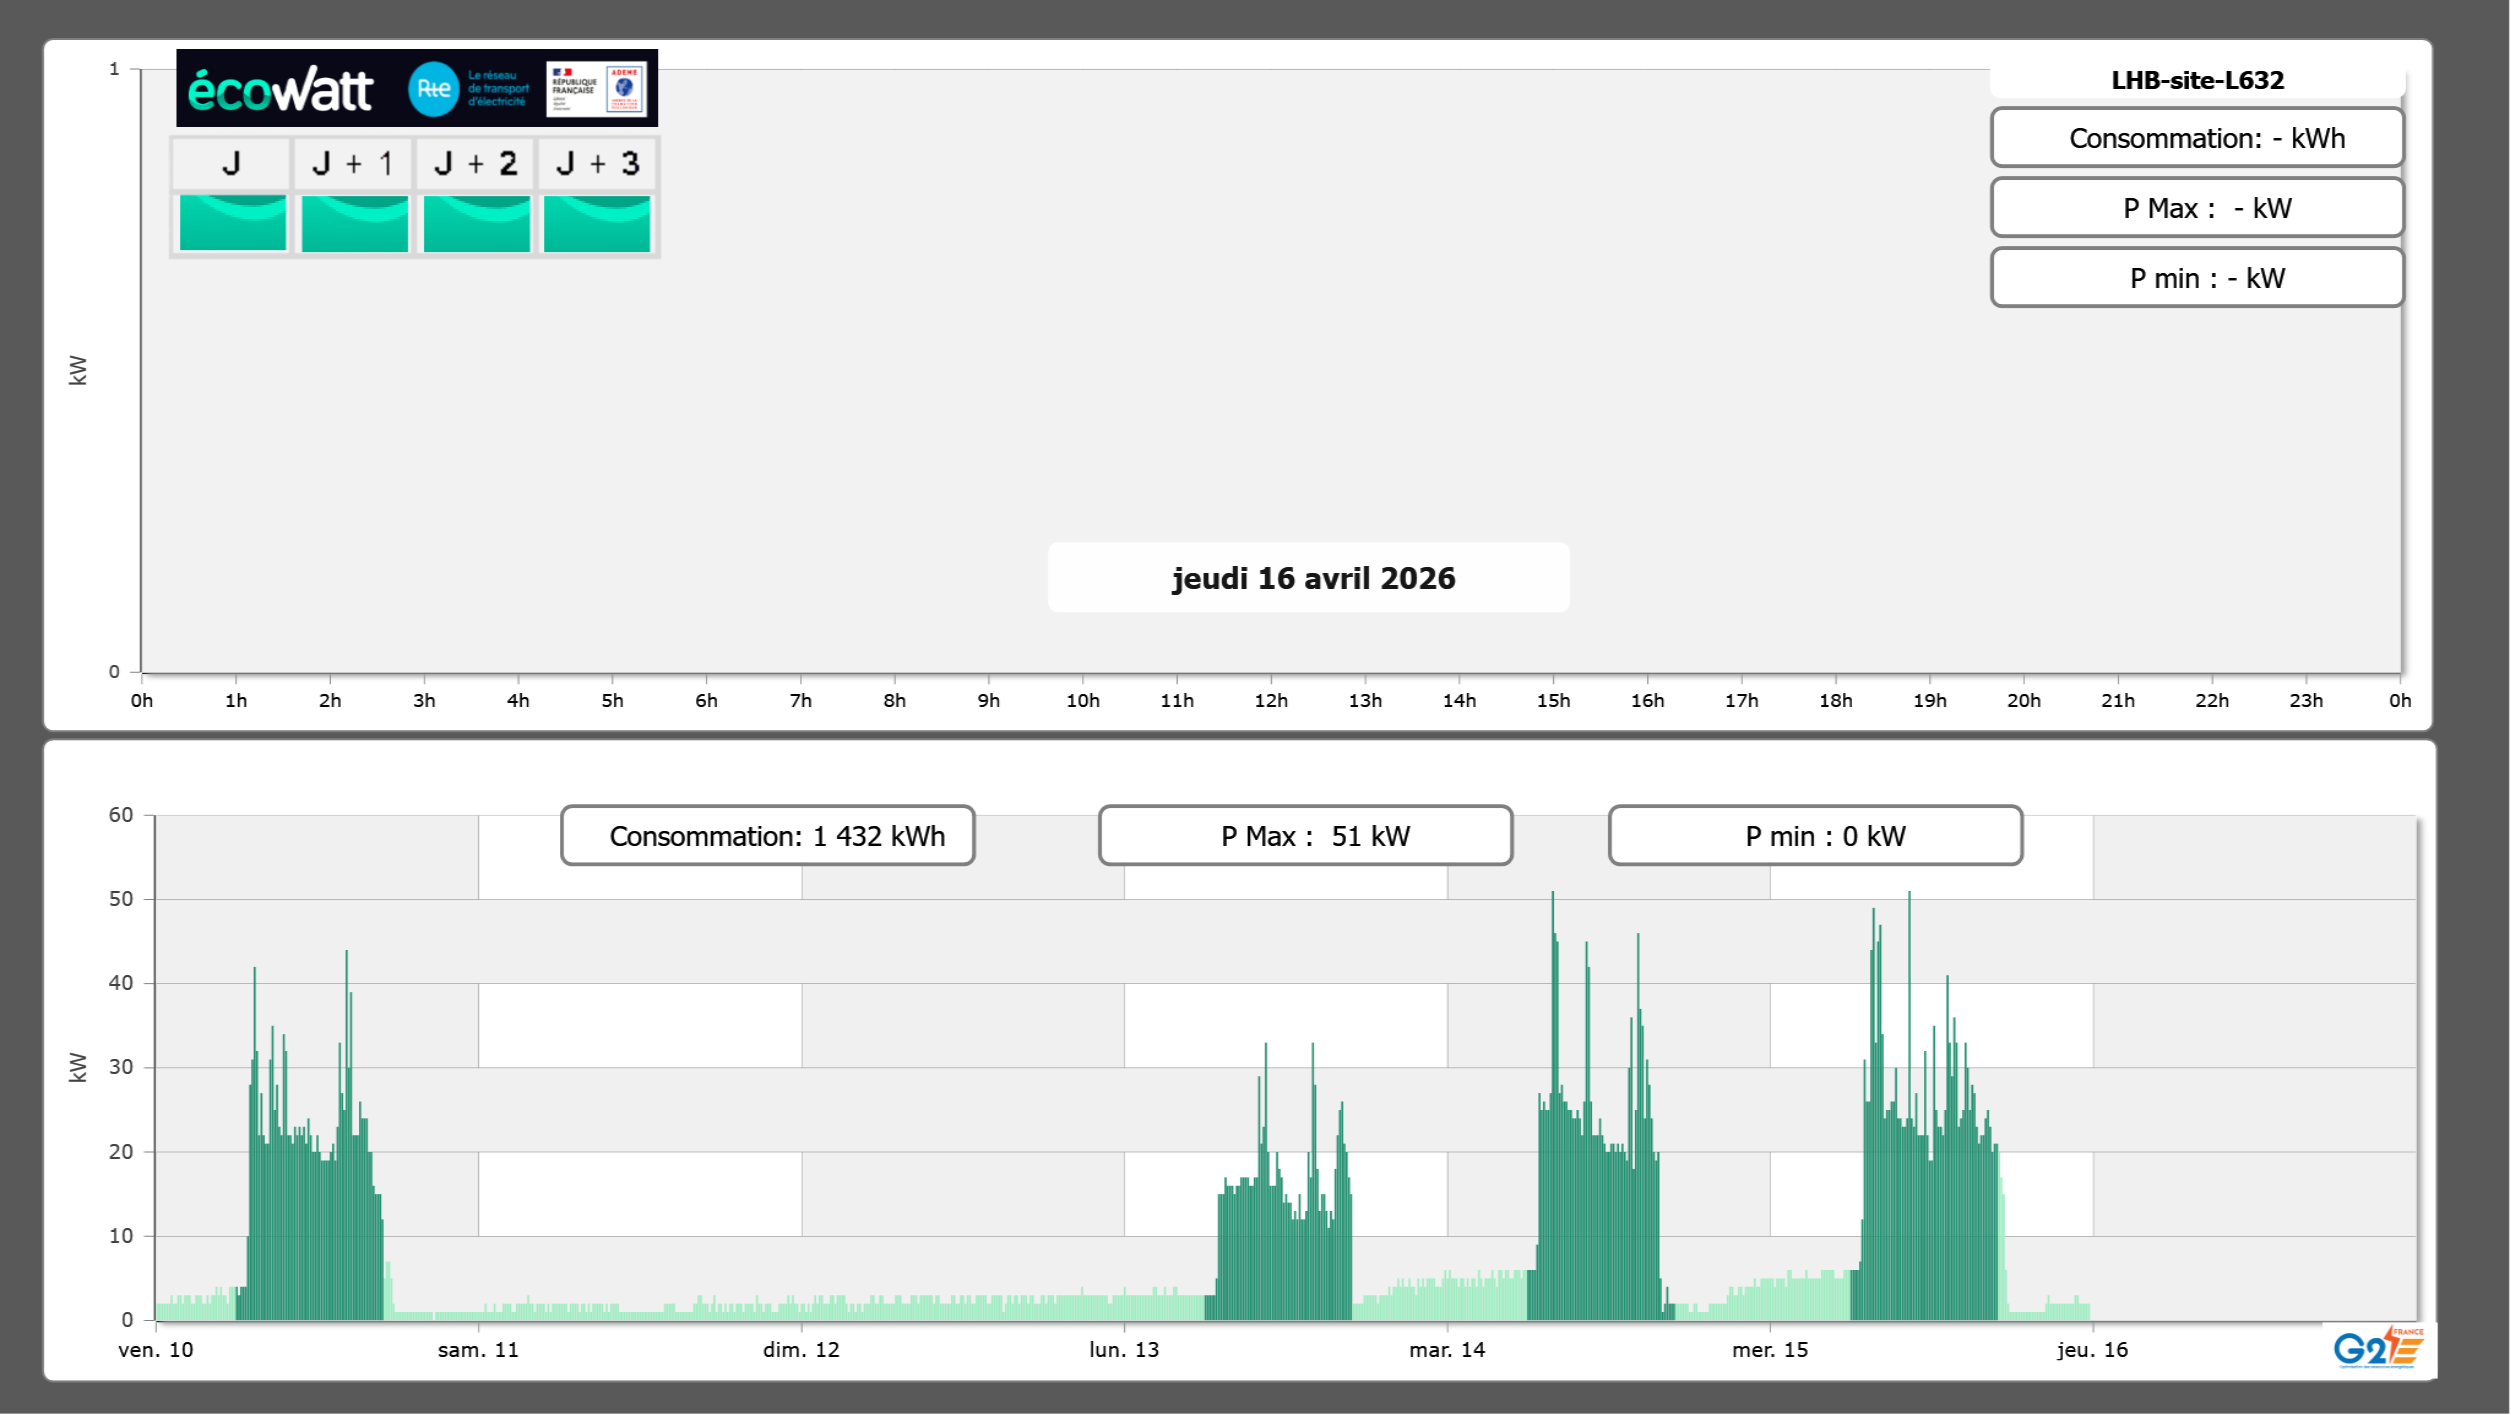Click the mer. 15 axis marker
Screen dimensions: 2511x1415
1770,1350
